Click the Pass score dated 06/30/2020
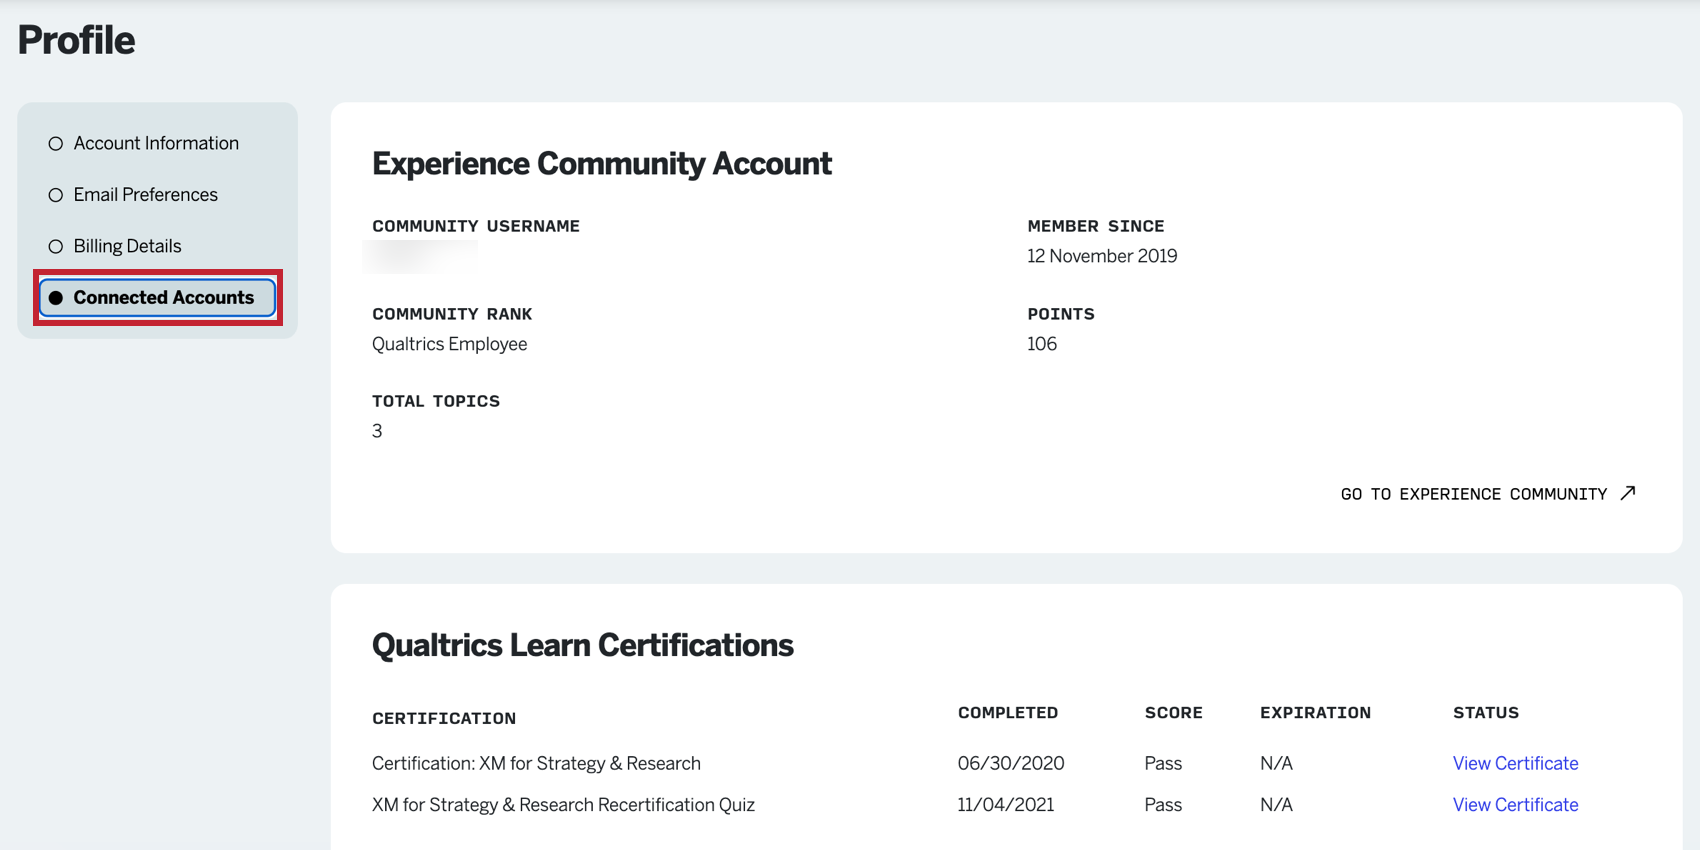 click(1163, 763)
